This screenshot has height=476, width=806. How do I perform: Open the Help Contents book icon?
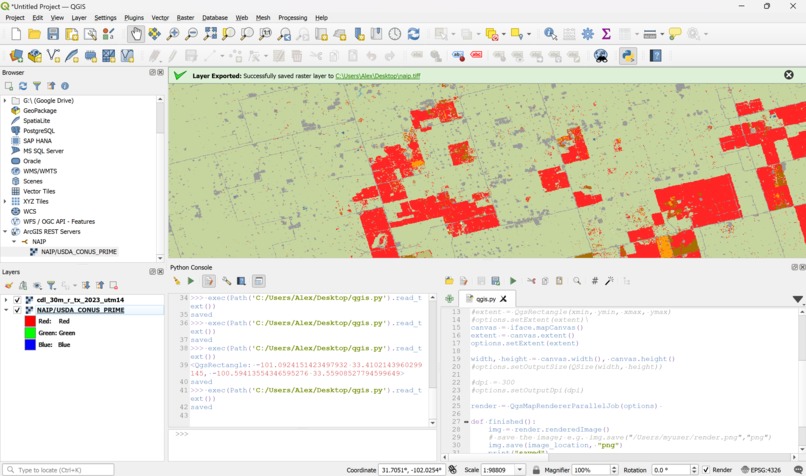point(655,56)
